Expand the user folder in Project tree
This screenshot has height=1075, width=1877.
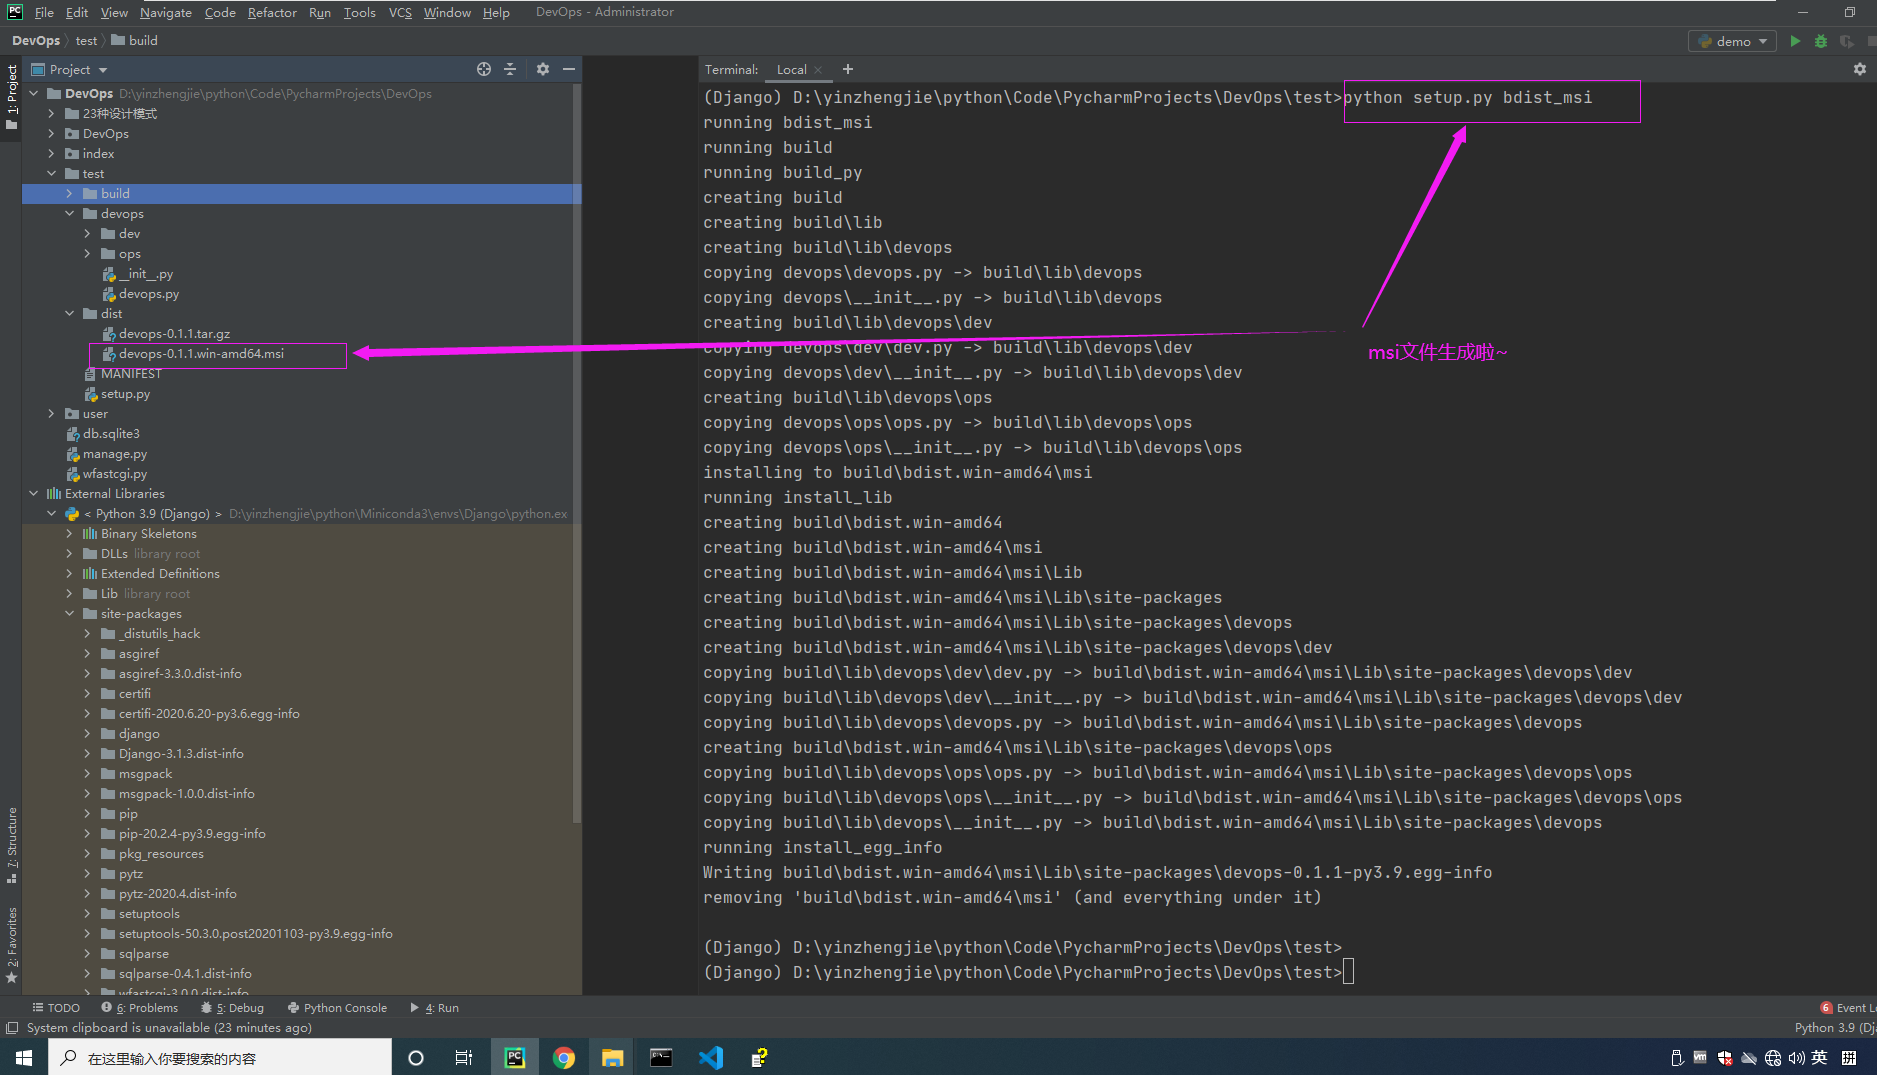pos(51,413)
